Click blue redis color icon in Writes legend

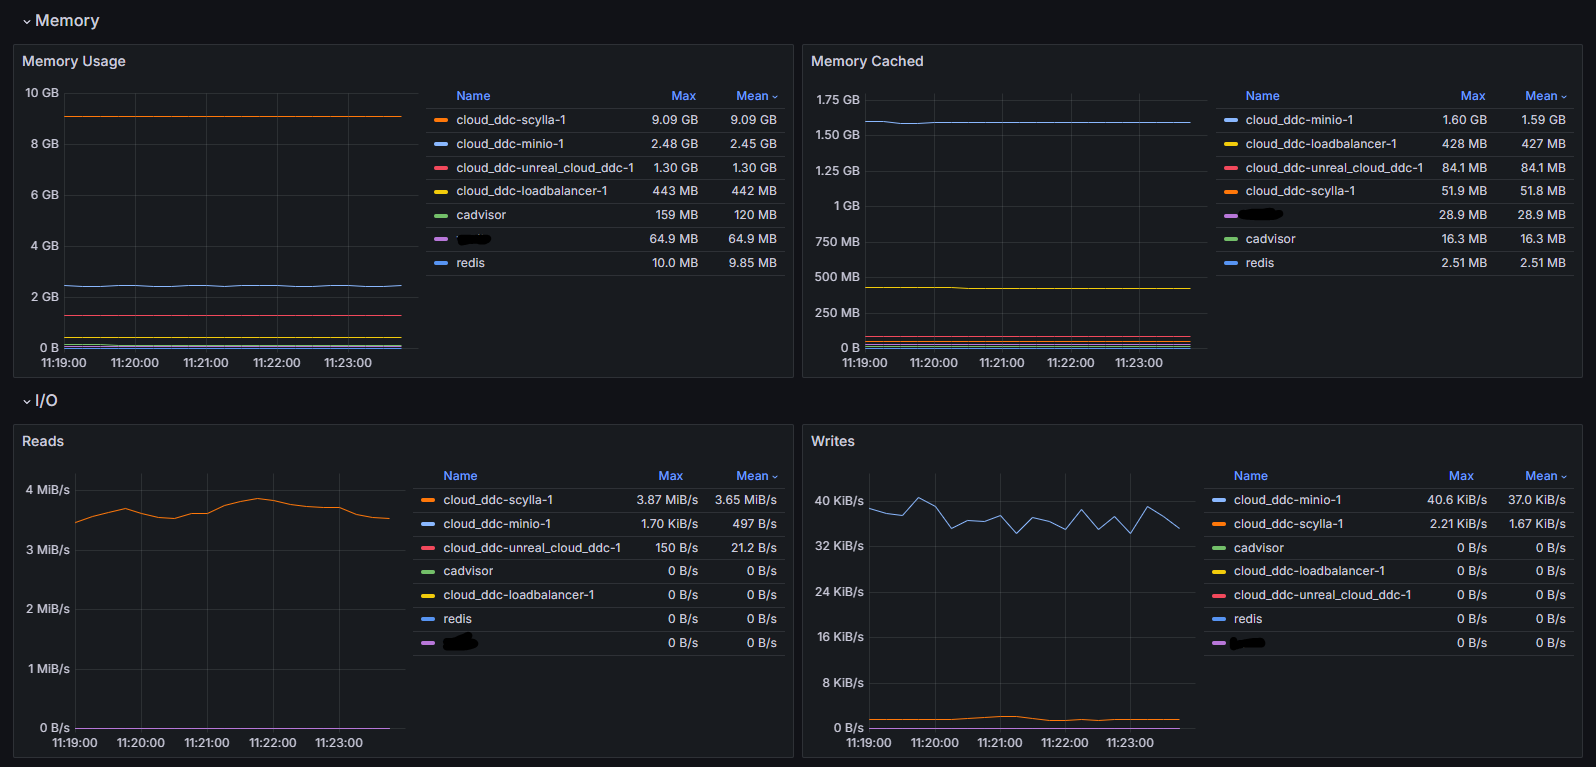[x=1219, y=619]
